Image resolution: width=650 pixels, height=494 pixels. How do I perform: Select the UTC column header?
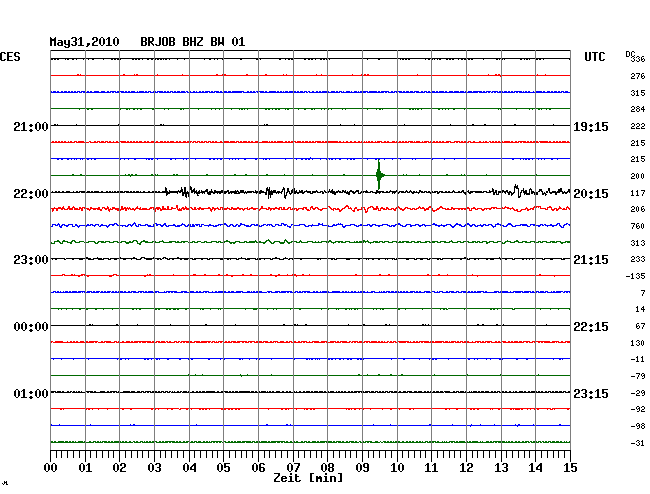594,57
